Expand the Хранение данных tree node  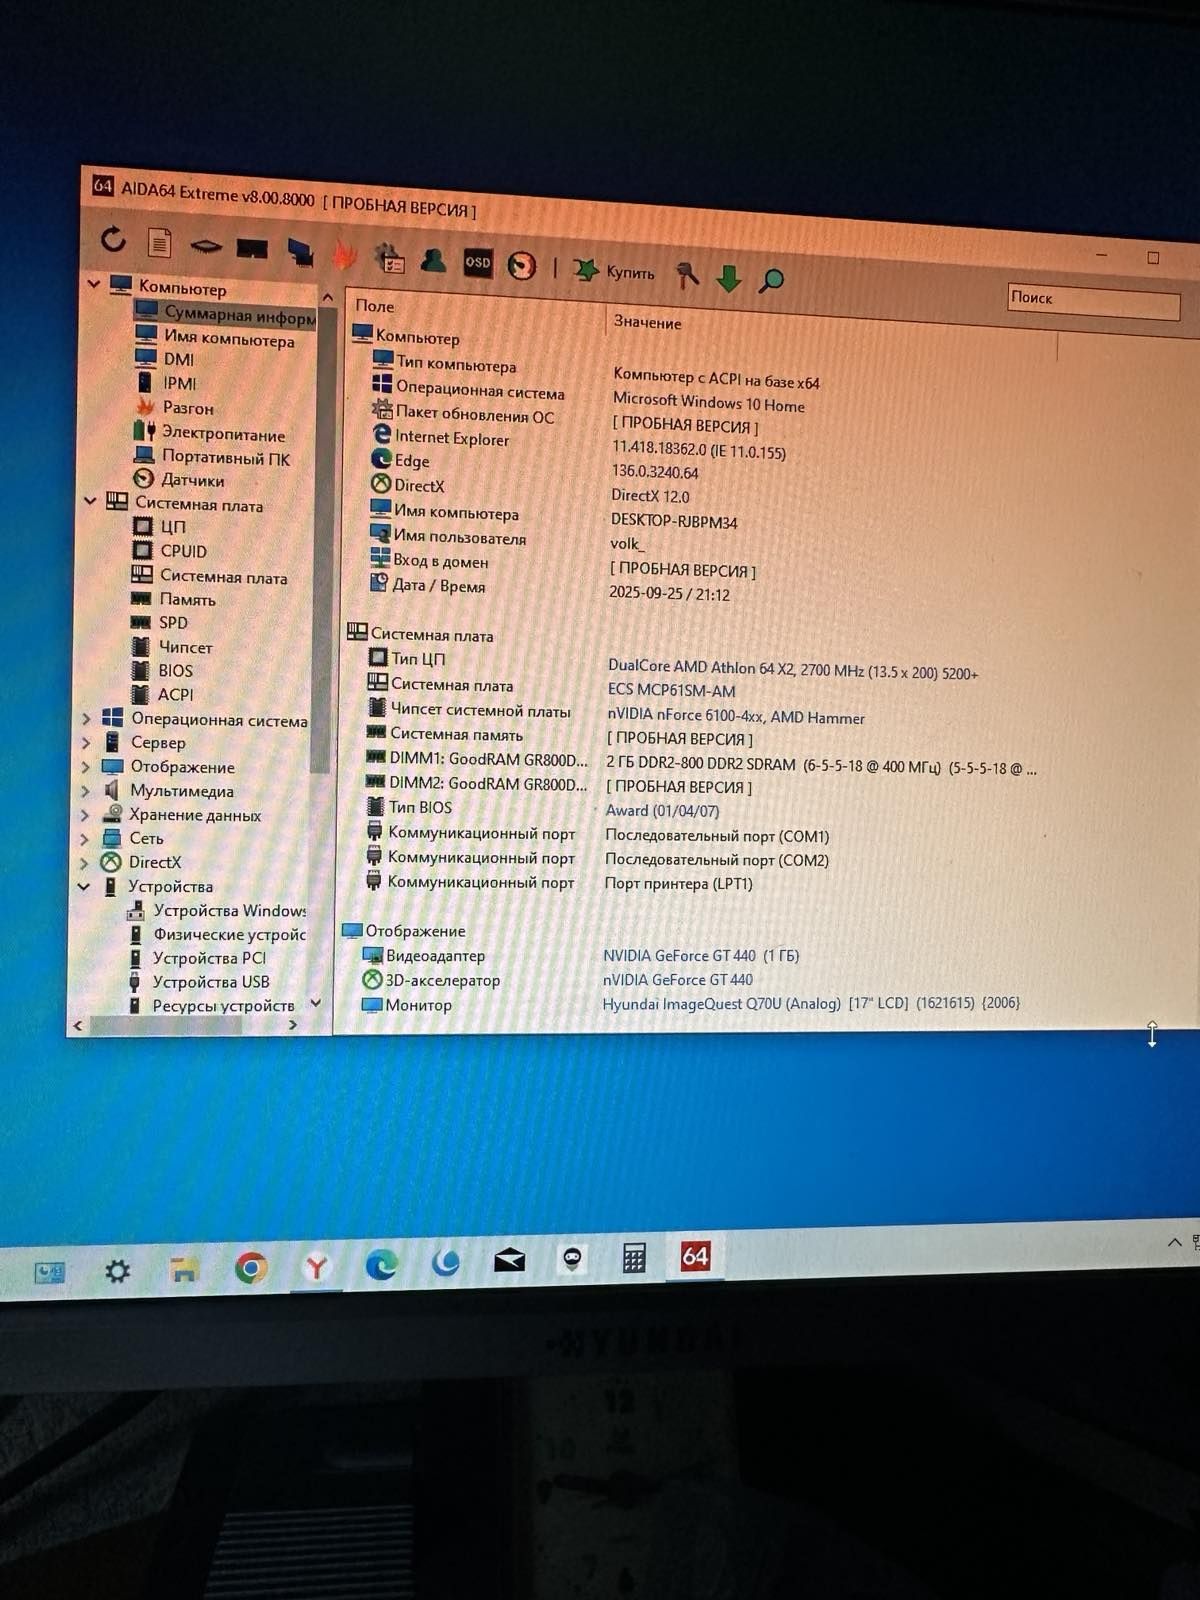click(85, 814)
